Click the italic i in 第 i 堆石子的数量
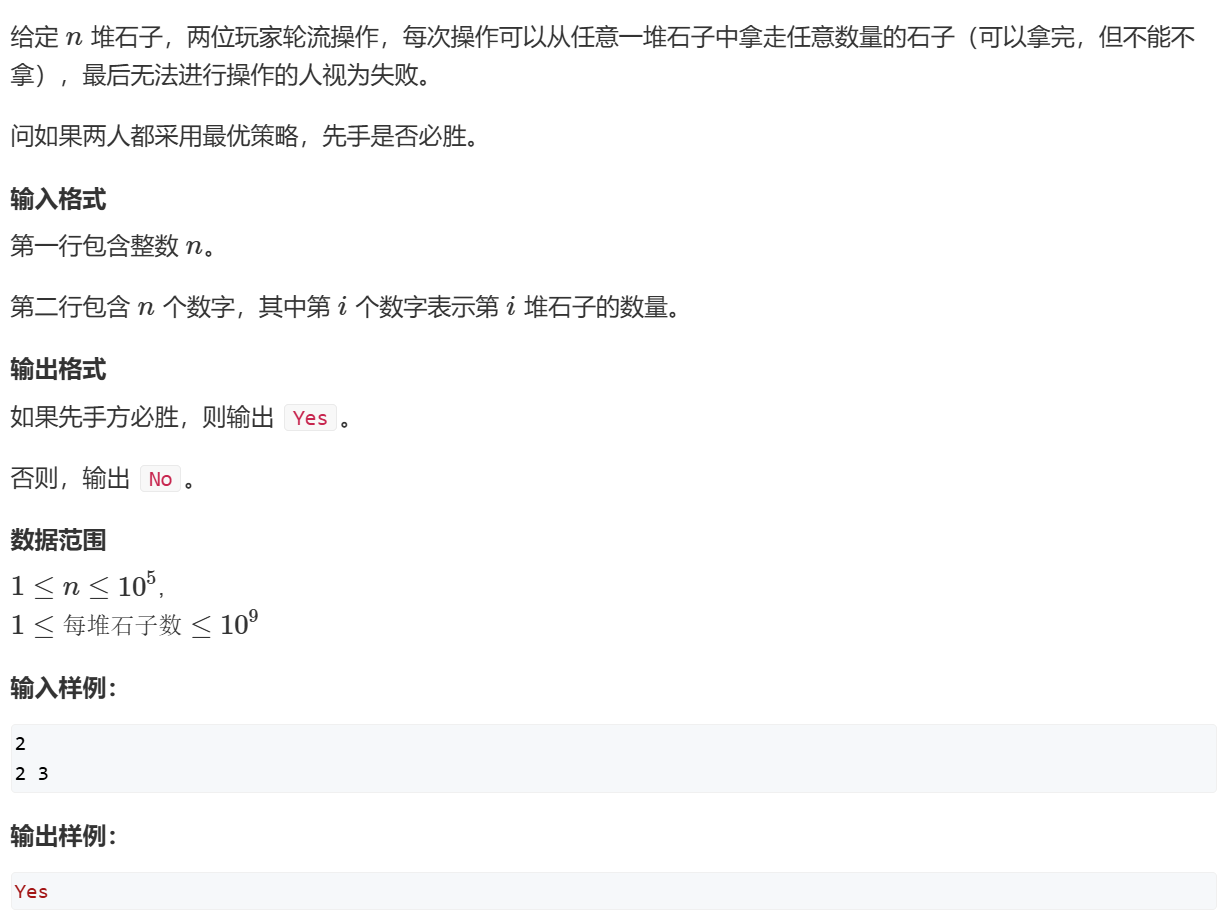This screenshot has height=915, width=1232. [x=511, y=307]
